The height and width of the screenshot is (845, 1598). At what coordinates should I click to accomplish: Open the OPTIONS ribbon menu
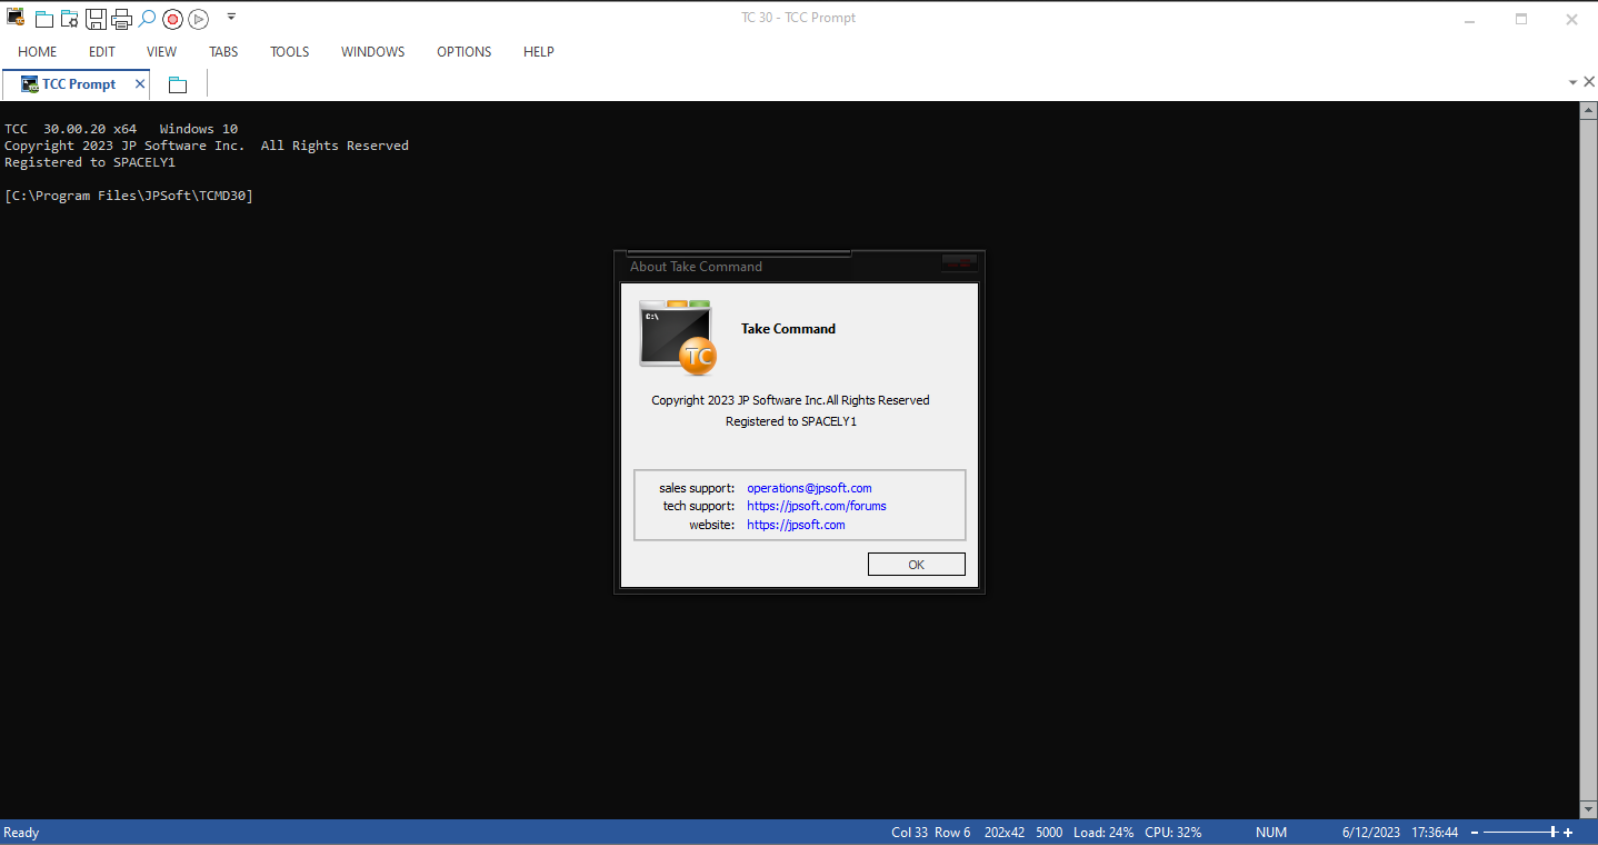464,52
